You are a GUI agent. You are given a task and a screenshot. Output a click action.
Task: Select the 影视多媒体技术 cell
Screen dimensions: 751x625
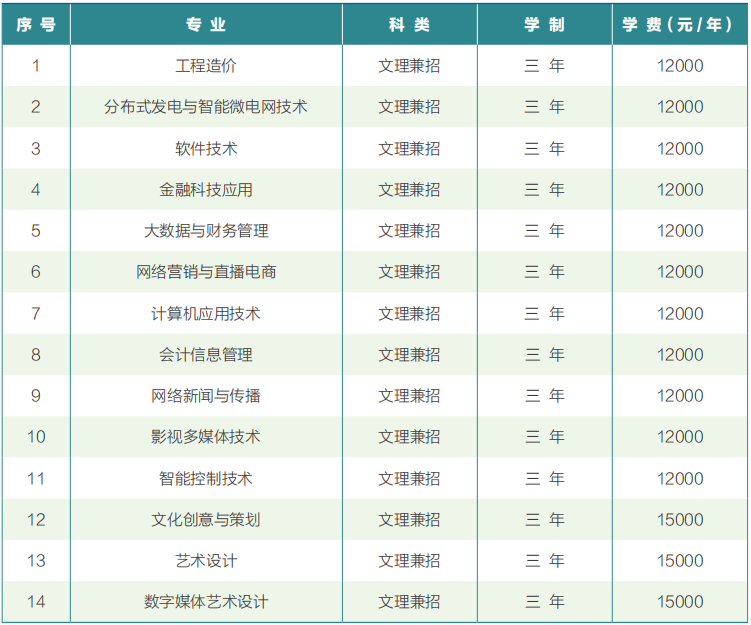[x=206, y=437]
